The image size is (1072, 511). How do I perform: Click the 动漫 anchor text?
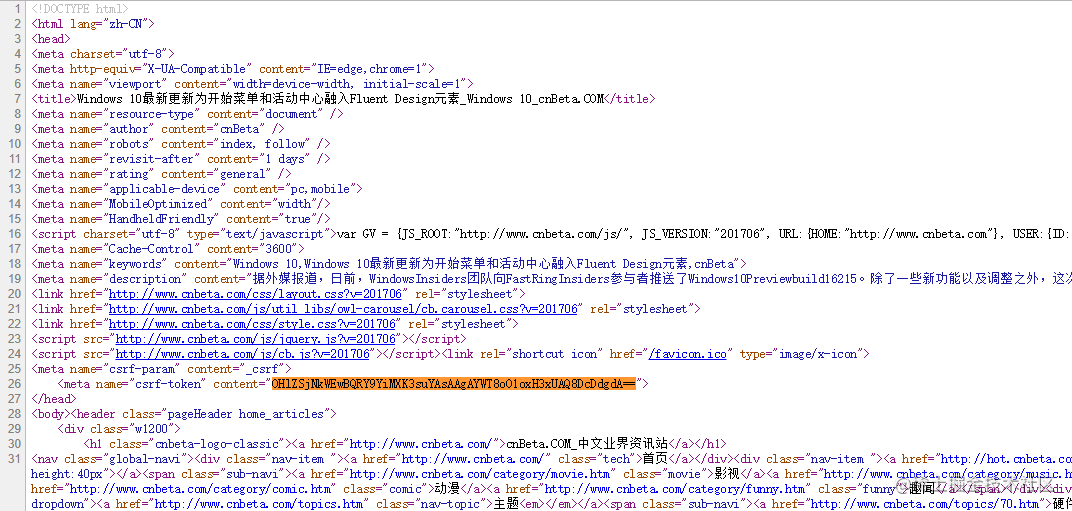[448, 490]
